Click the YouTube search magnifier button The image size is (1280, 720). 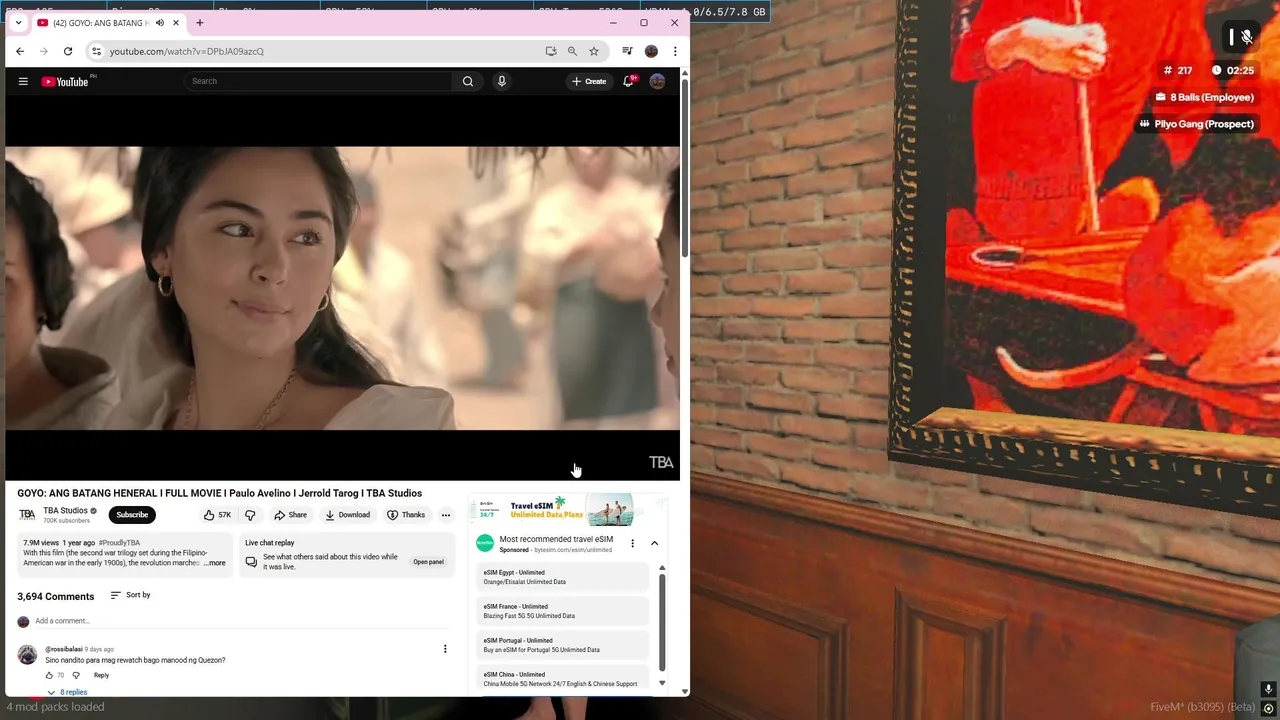pos(468,81)
